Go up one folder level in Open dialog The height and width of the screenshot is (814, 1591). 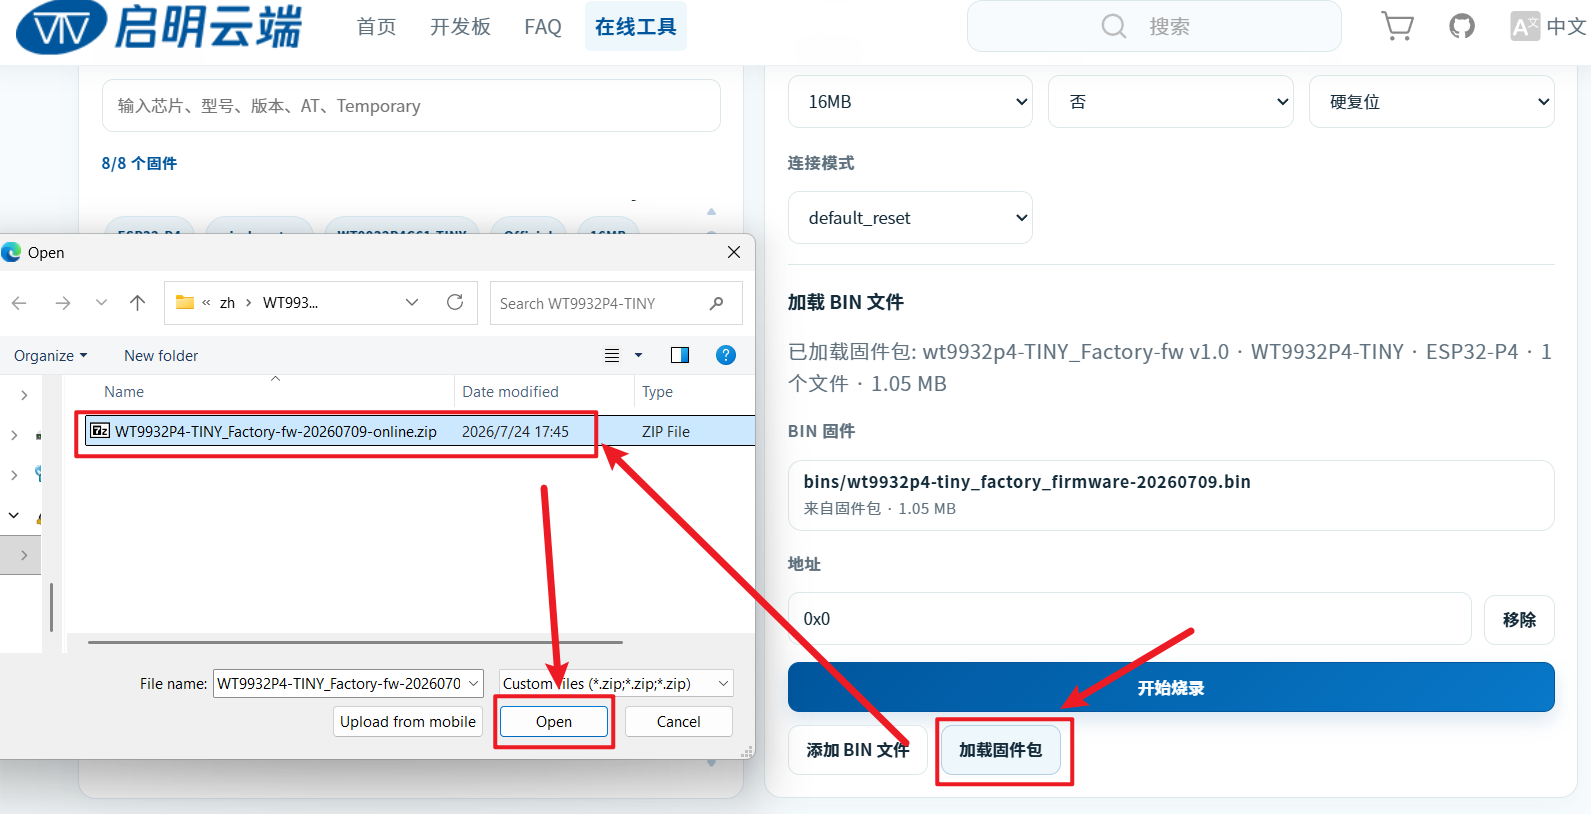coord(138,303)
